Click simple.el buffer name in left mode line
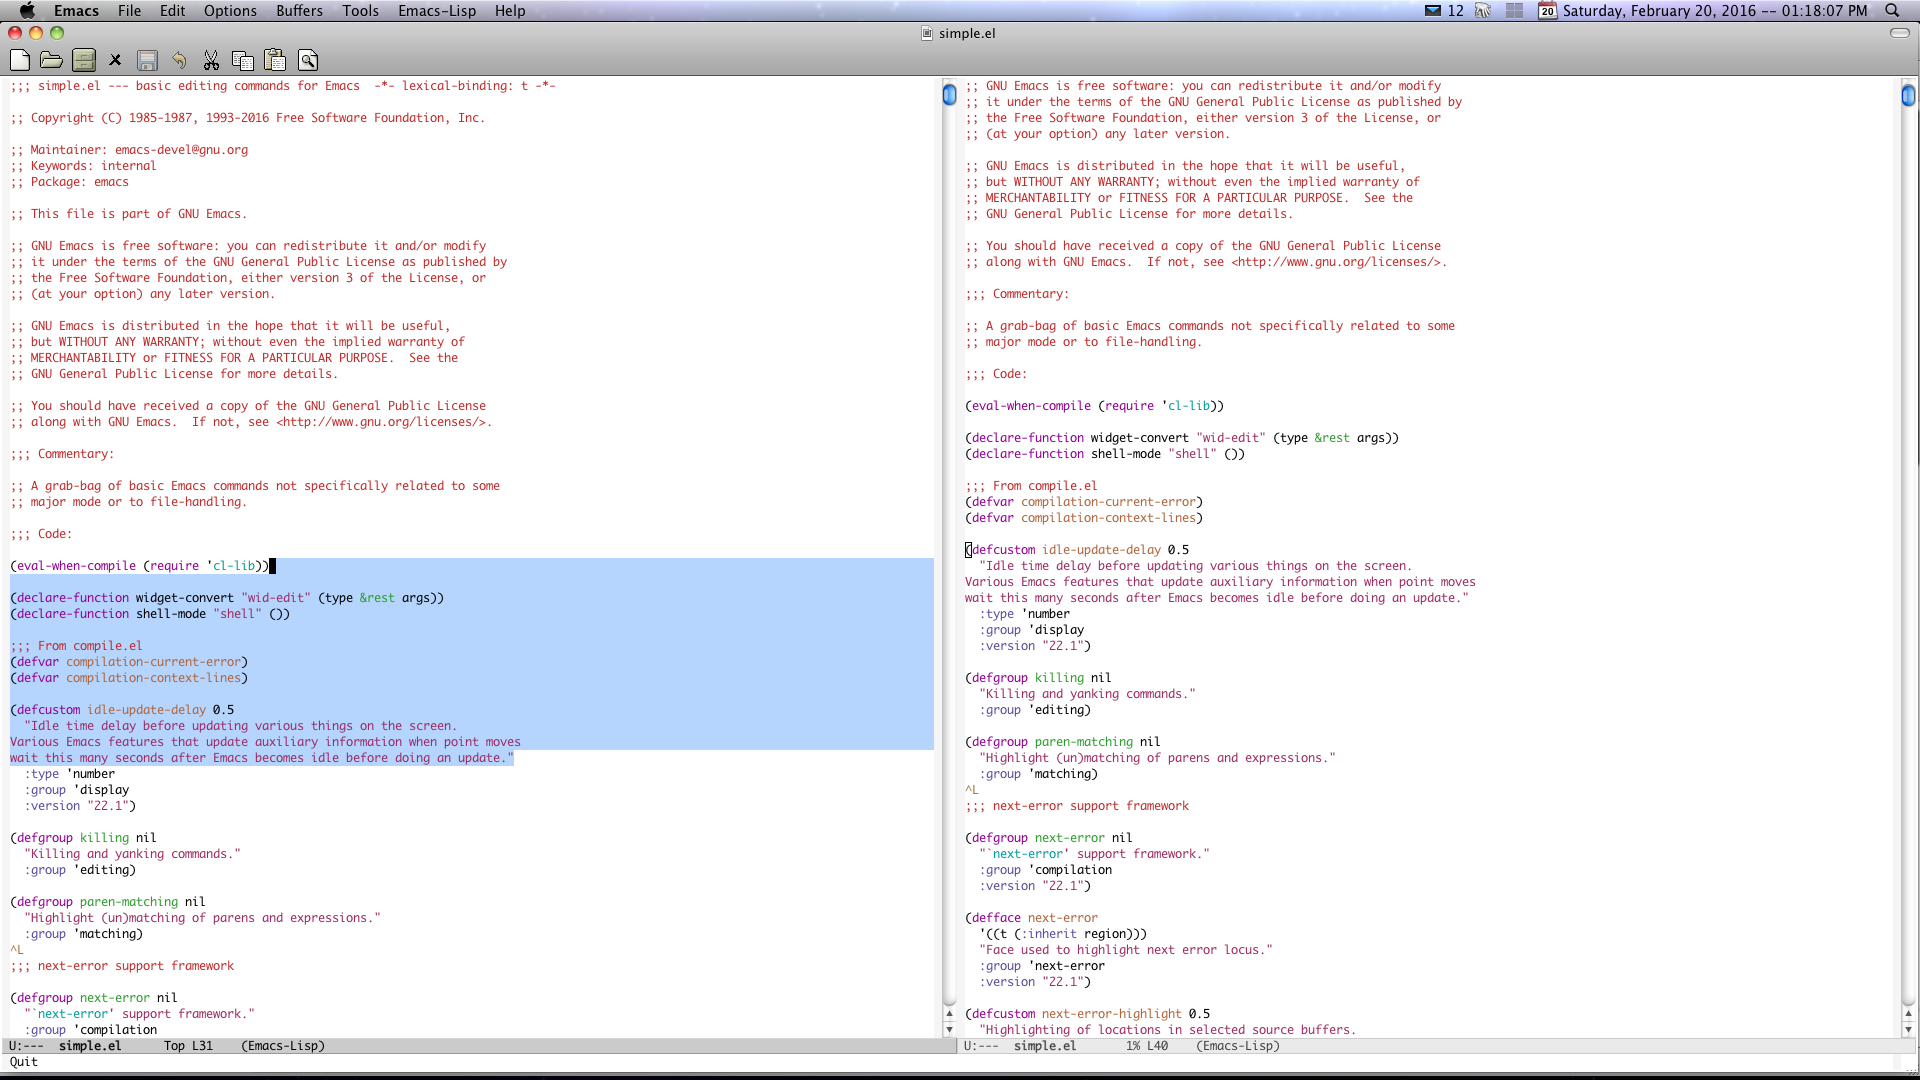This screenshot has height=1080, width=1920. (x=90, y=1046)
